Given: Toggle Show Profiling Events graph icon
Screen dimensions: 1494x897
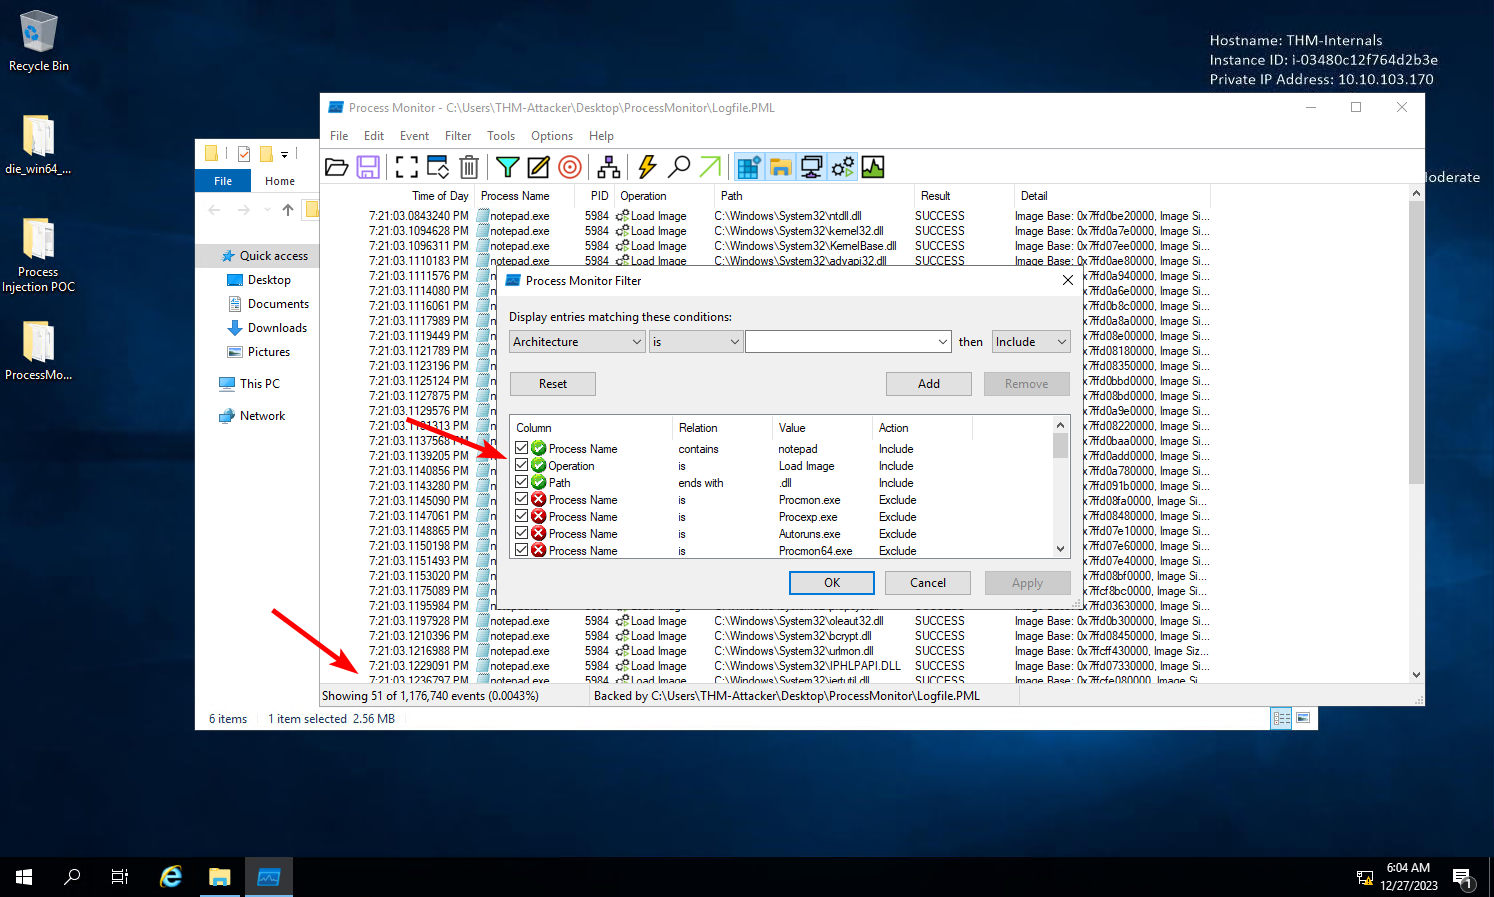Looking at the screenshot, I should click(873, 167).
